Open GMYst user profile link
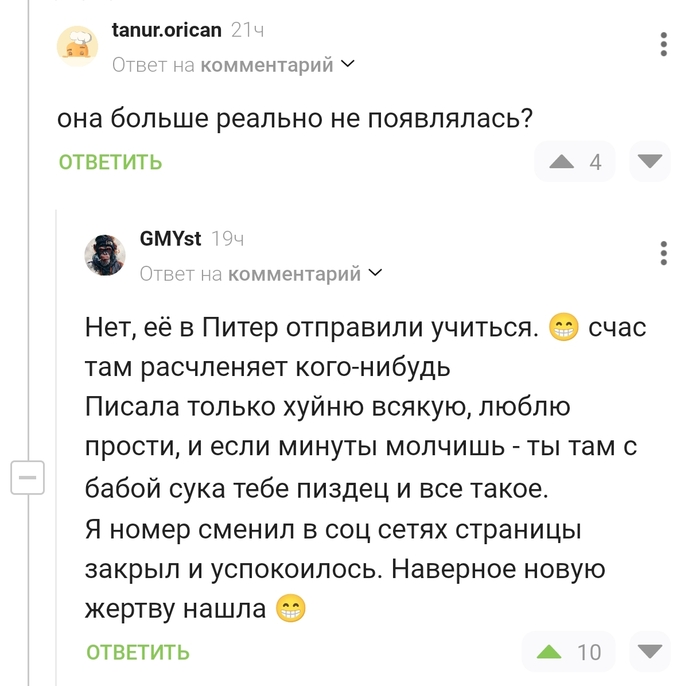The width and height of the screenshot is (700, 686). point(170,239)
